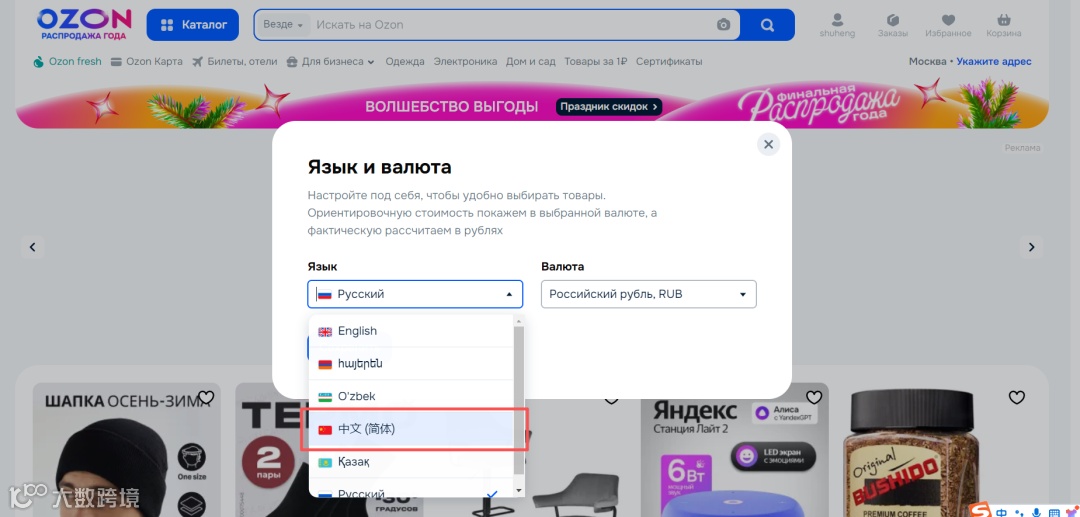The width and height of the screenshot is (1080, 517).
Task: Select the Armenian language option
Action: (412, 363)
